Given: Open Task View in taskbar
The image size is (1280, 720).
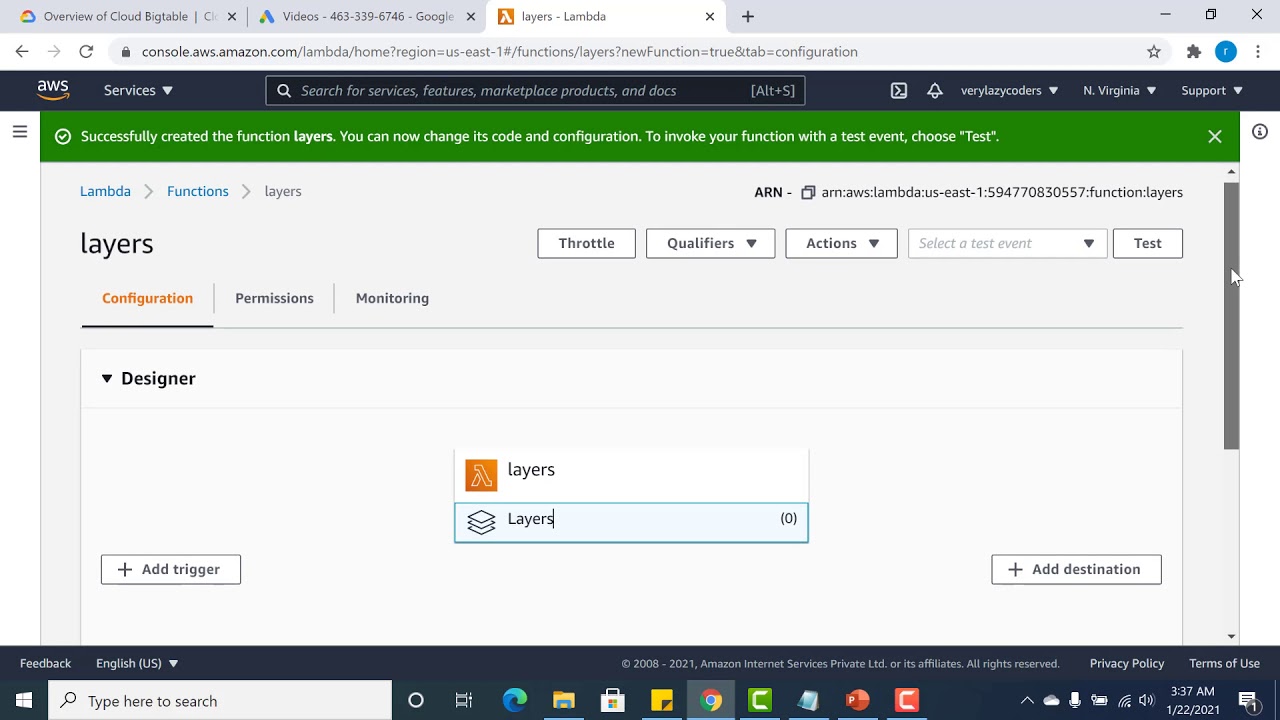Looking at the screenshot, I should [464, 700].
